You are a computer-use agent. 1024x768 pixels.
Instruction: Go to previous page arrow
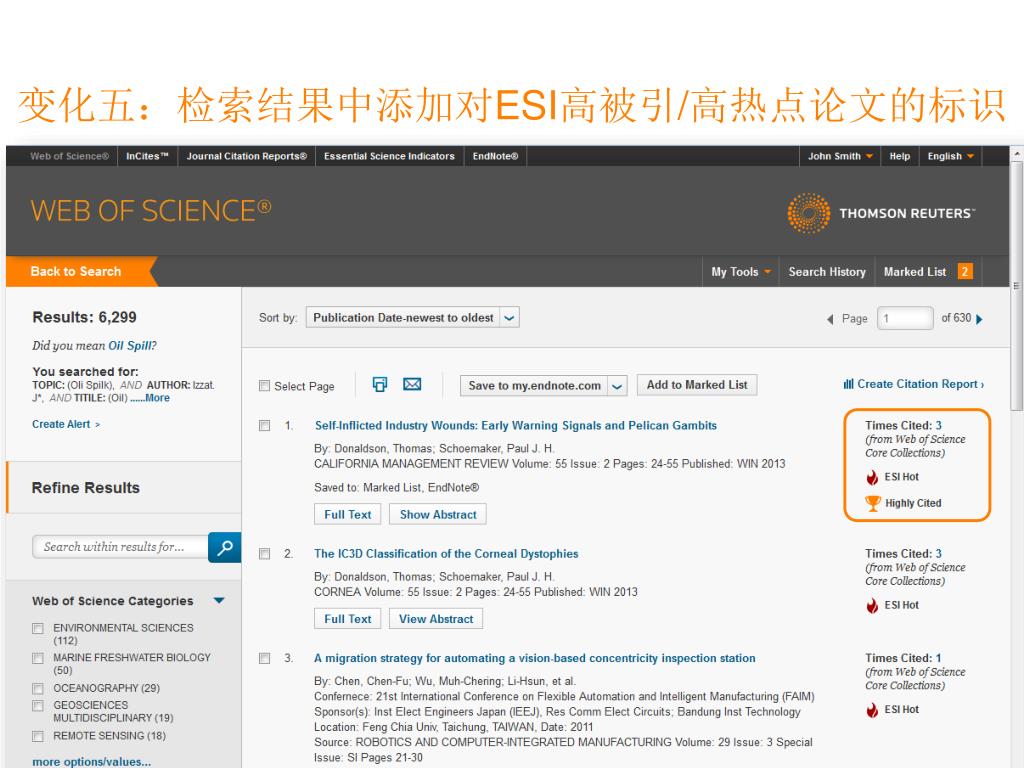pos(830,319)
